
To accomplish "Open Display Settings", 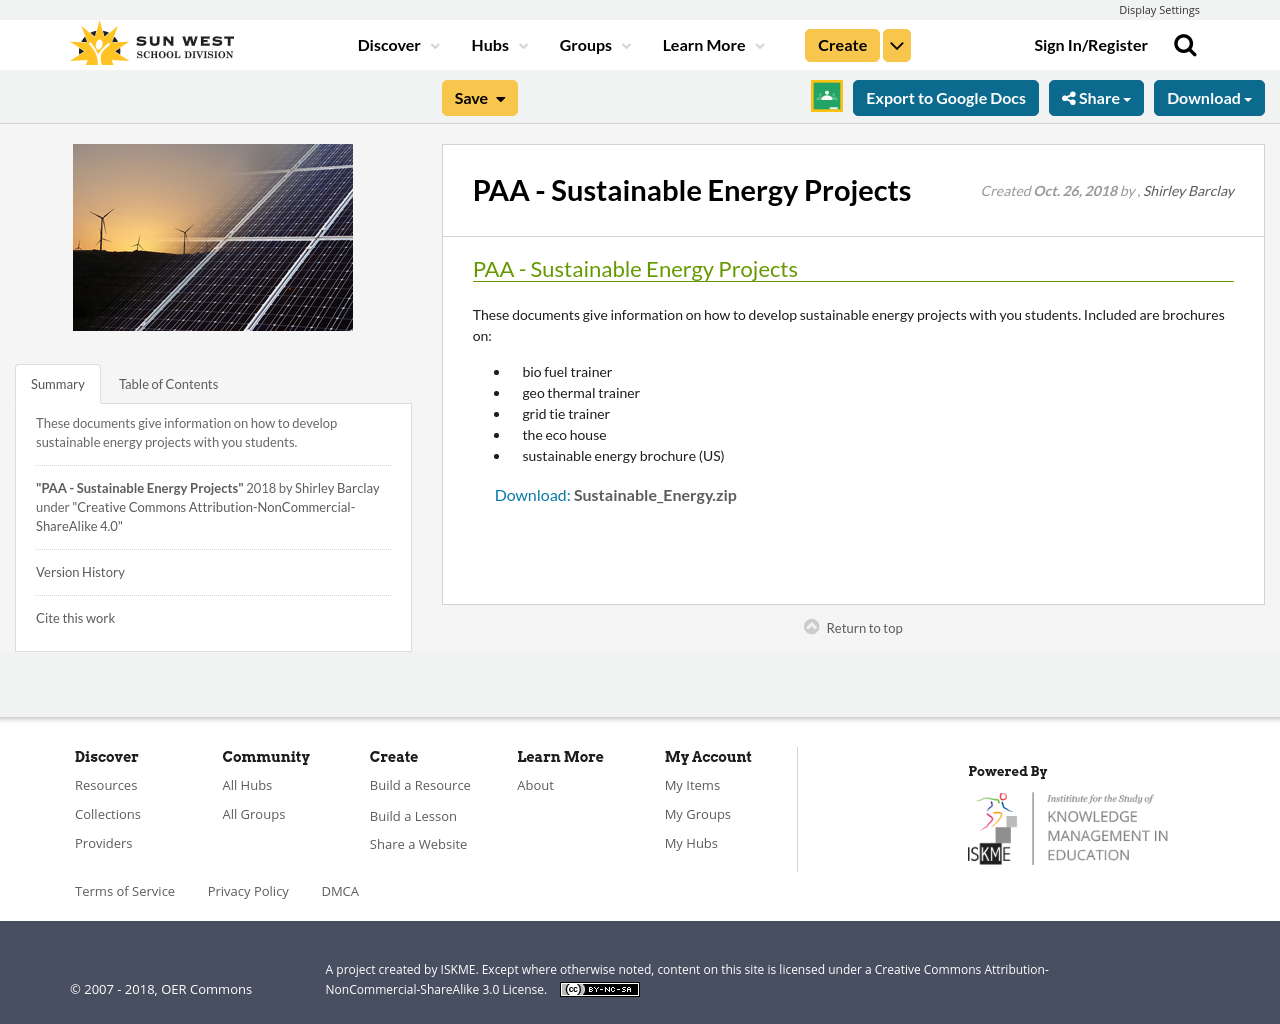I will 1159,8.
